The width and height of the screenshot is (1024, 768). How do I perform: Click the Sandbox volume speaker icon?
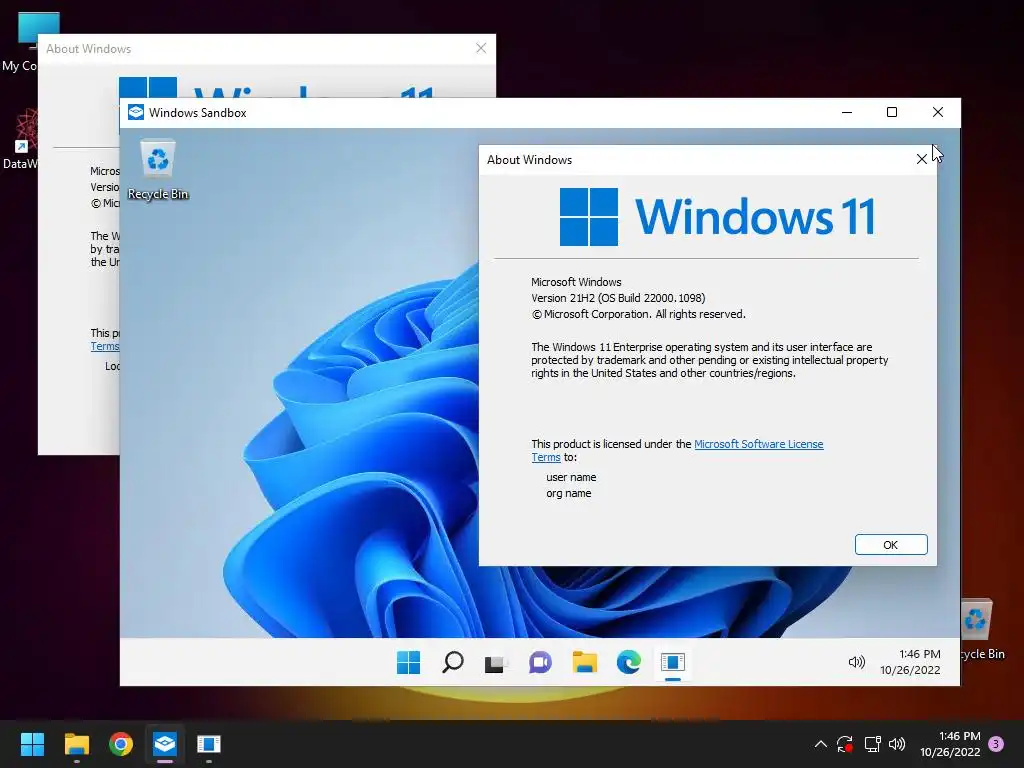[x=856, y=662]
